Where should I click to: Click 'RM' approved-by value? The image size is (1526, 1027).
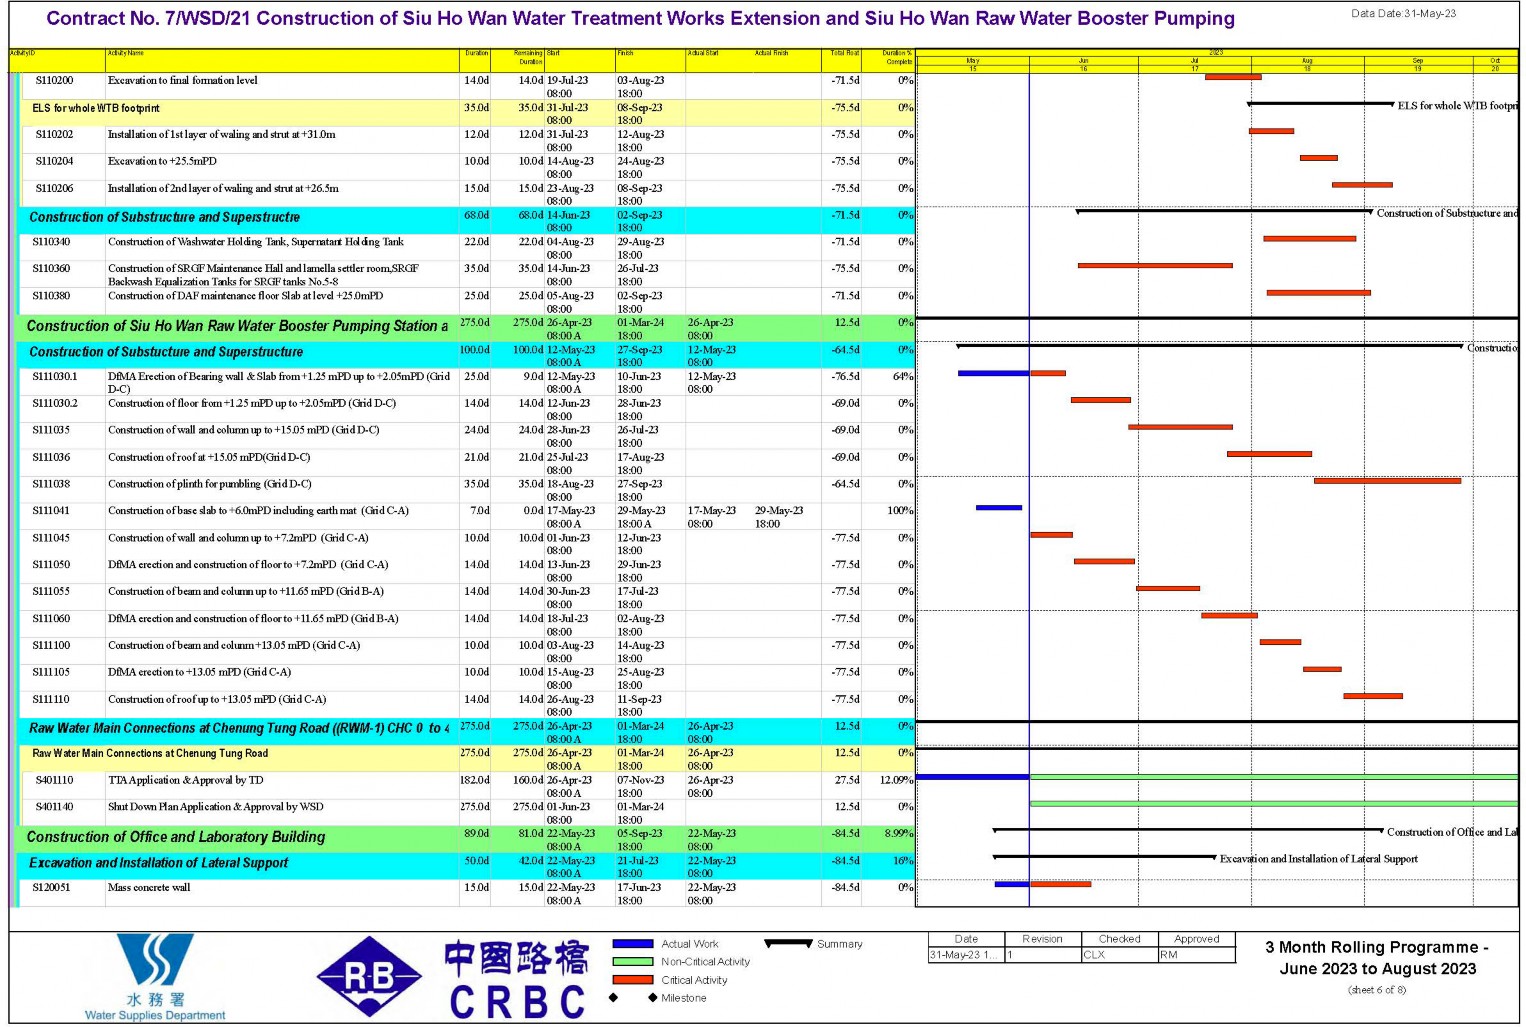point(1168,955)
